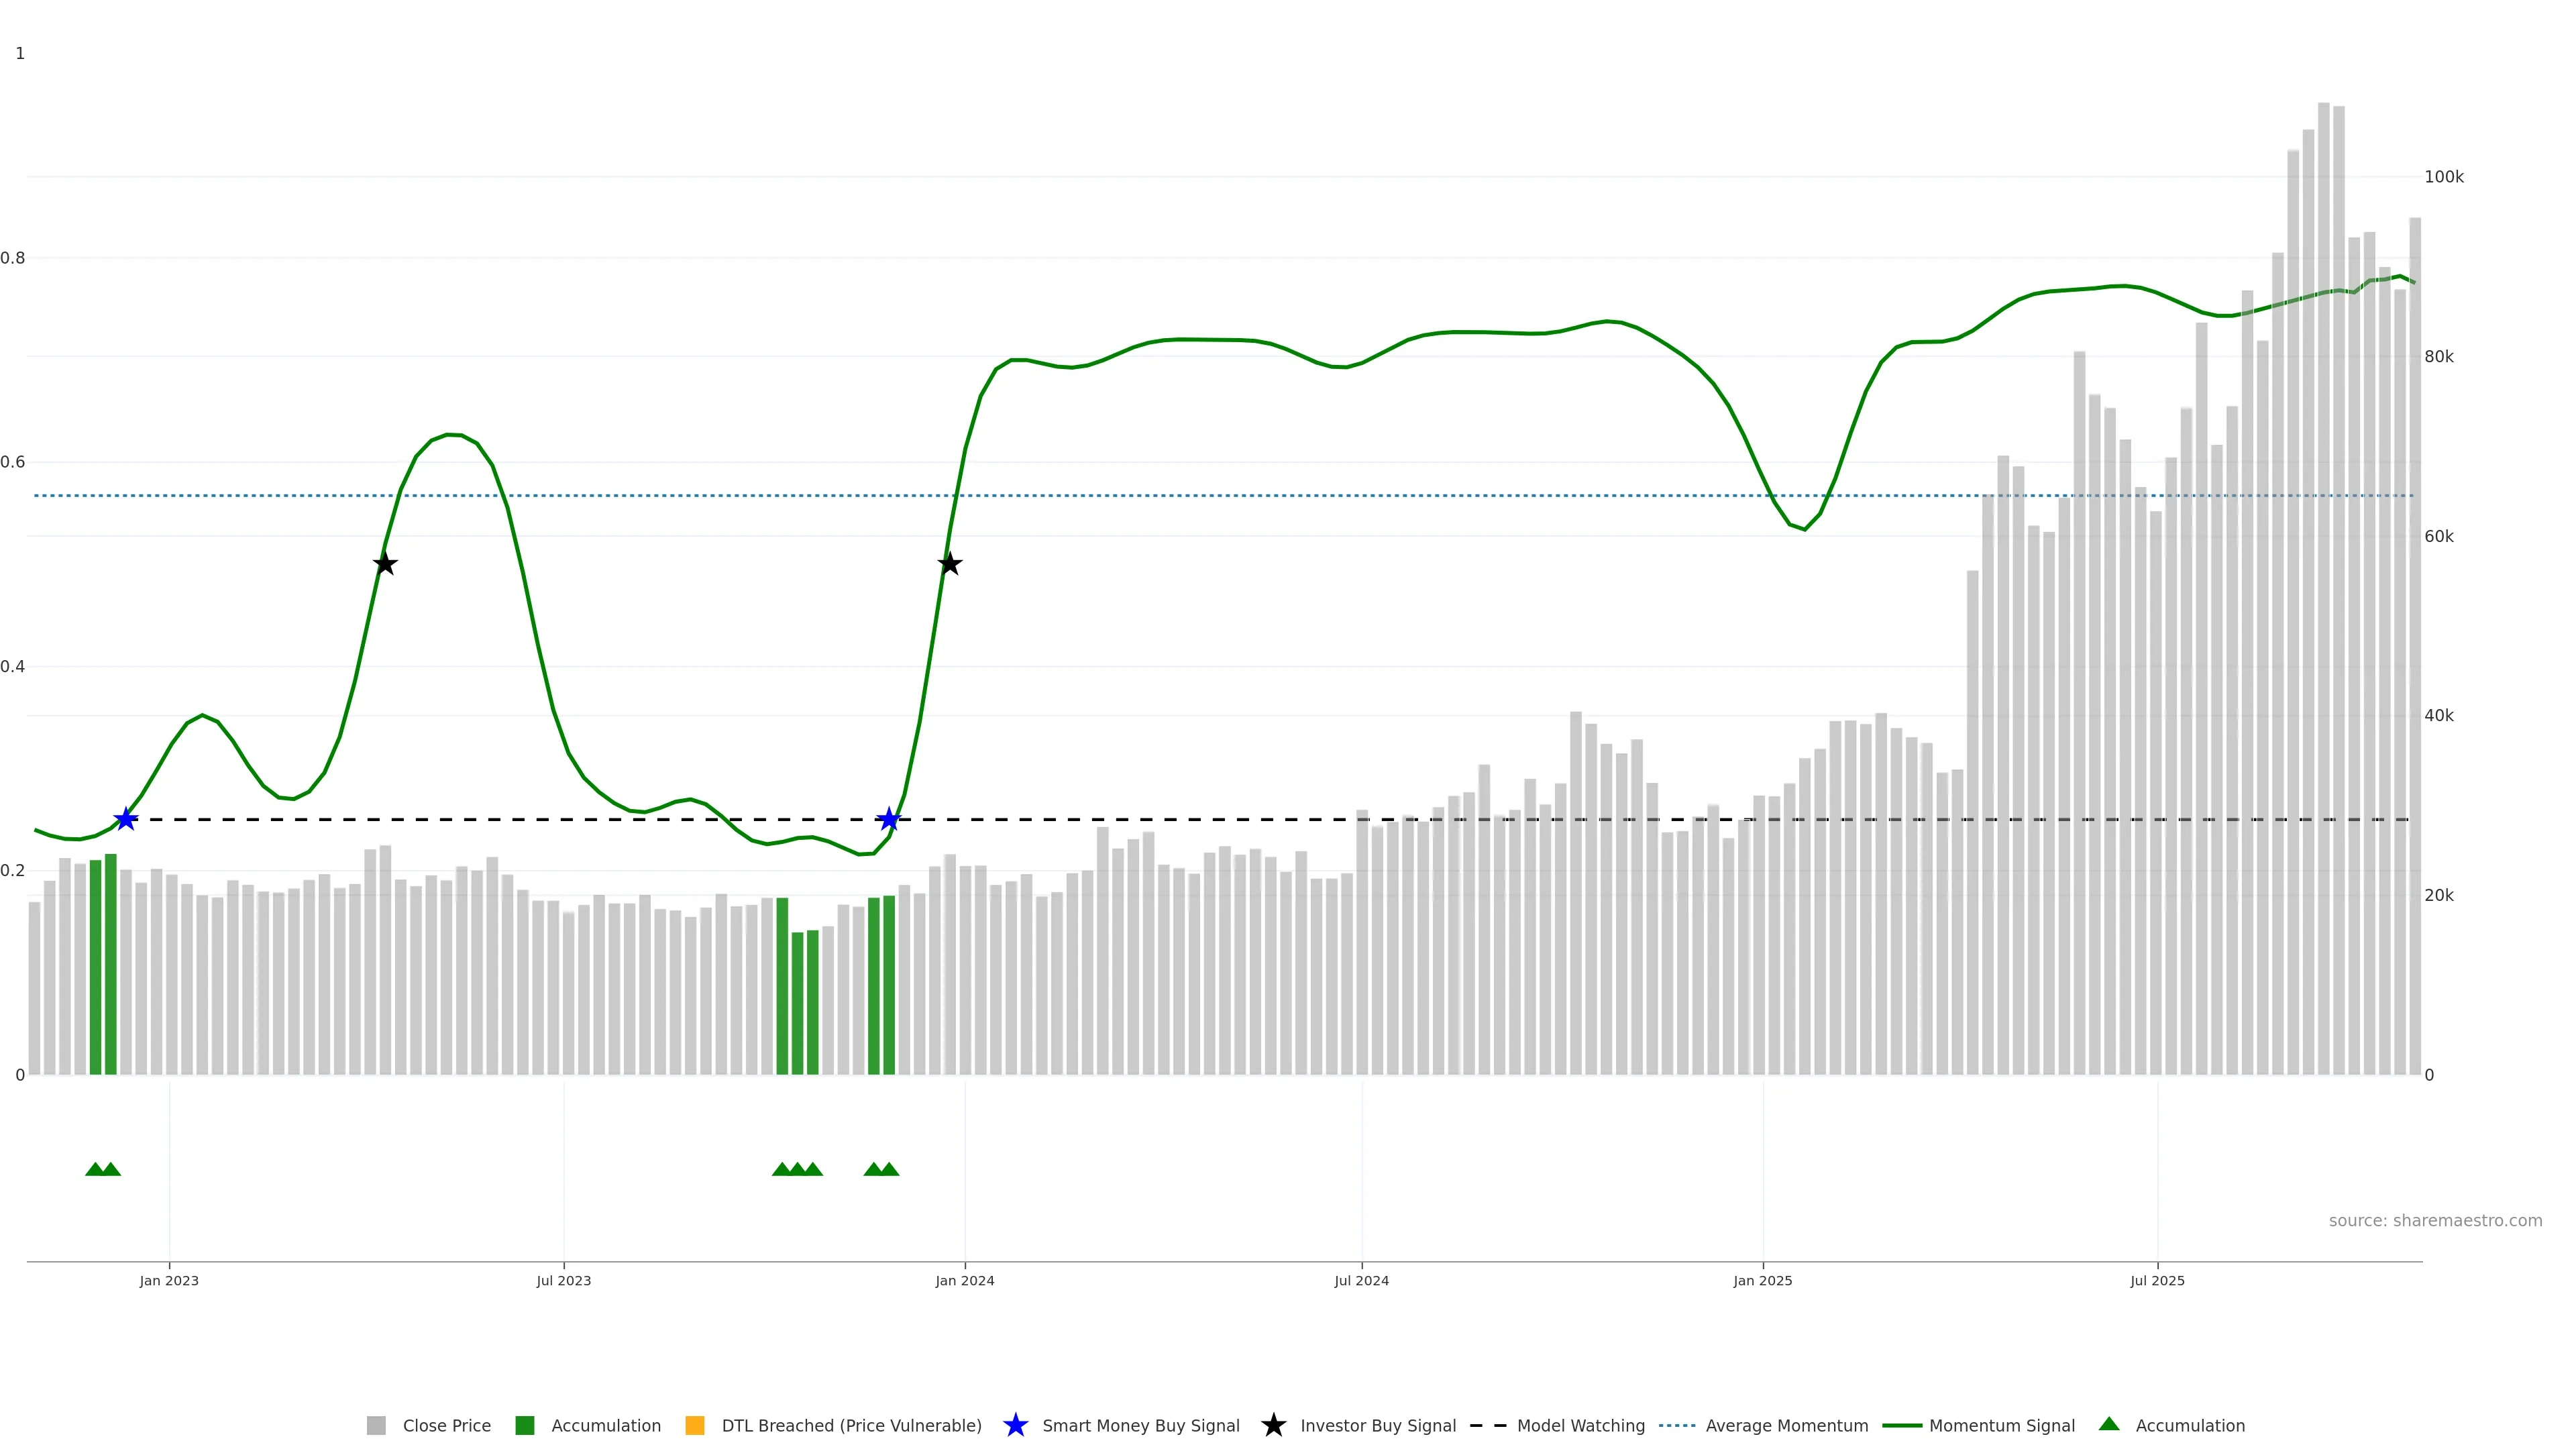
Task: Click the sharemaestro.com source text
Action: [x=2435, y=1220]
